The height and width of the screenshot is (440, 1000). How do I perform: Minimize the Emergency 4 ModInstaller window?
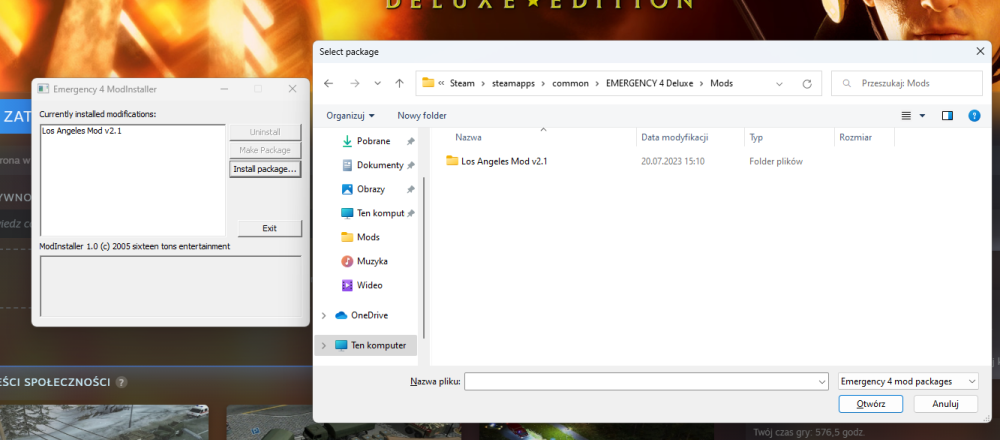tap(224, 89)
